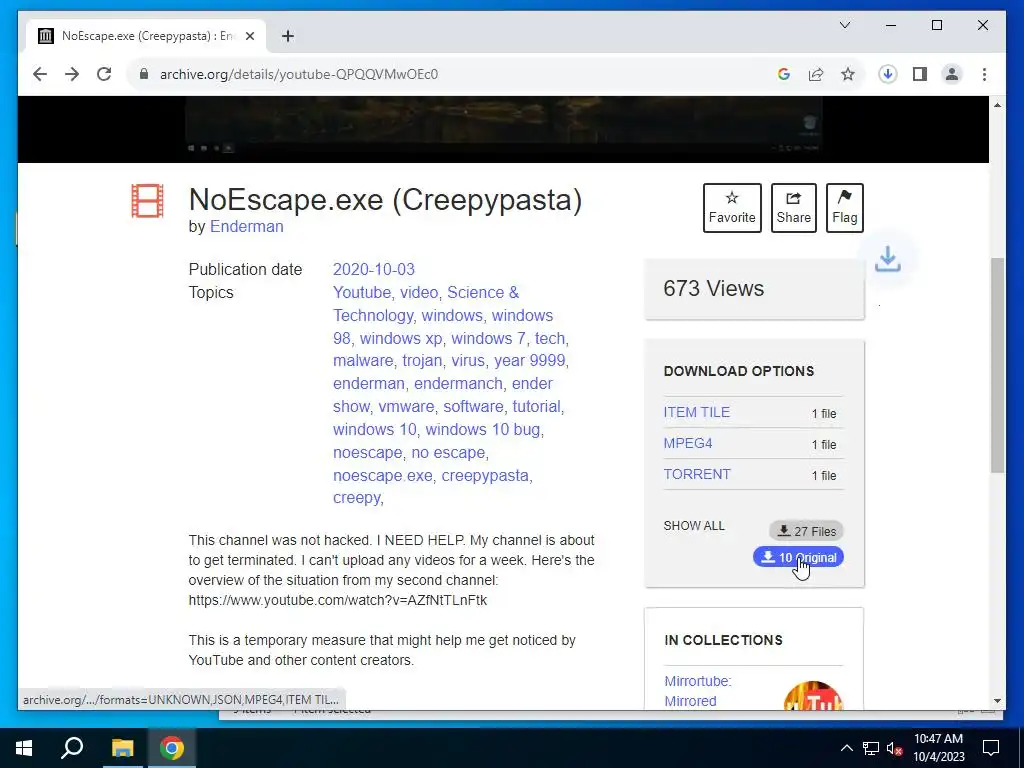The image size is (1024, 768).
Task: Open Chrome three-dot menu
Action: point(984,74)
